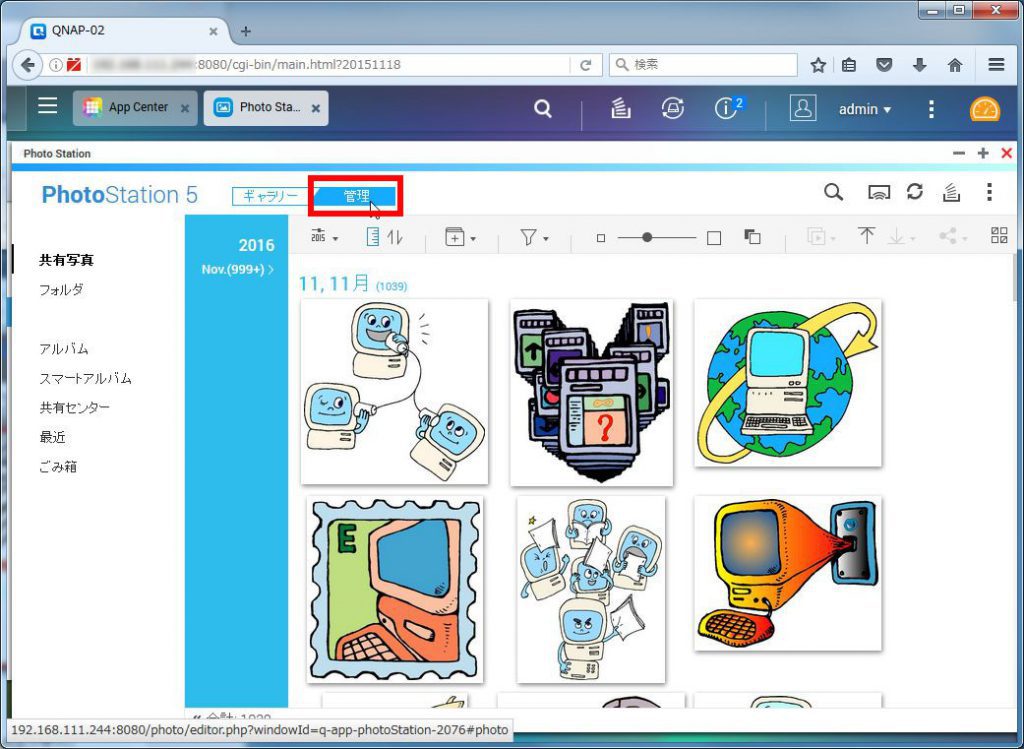Open event notifications info icon
The width and height of the screenshot is (1024, 749).
[728, 107]
